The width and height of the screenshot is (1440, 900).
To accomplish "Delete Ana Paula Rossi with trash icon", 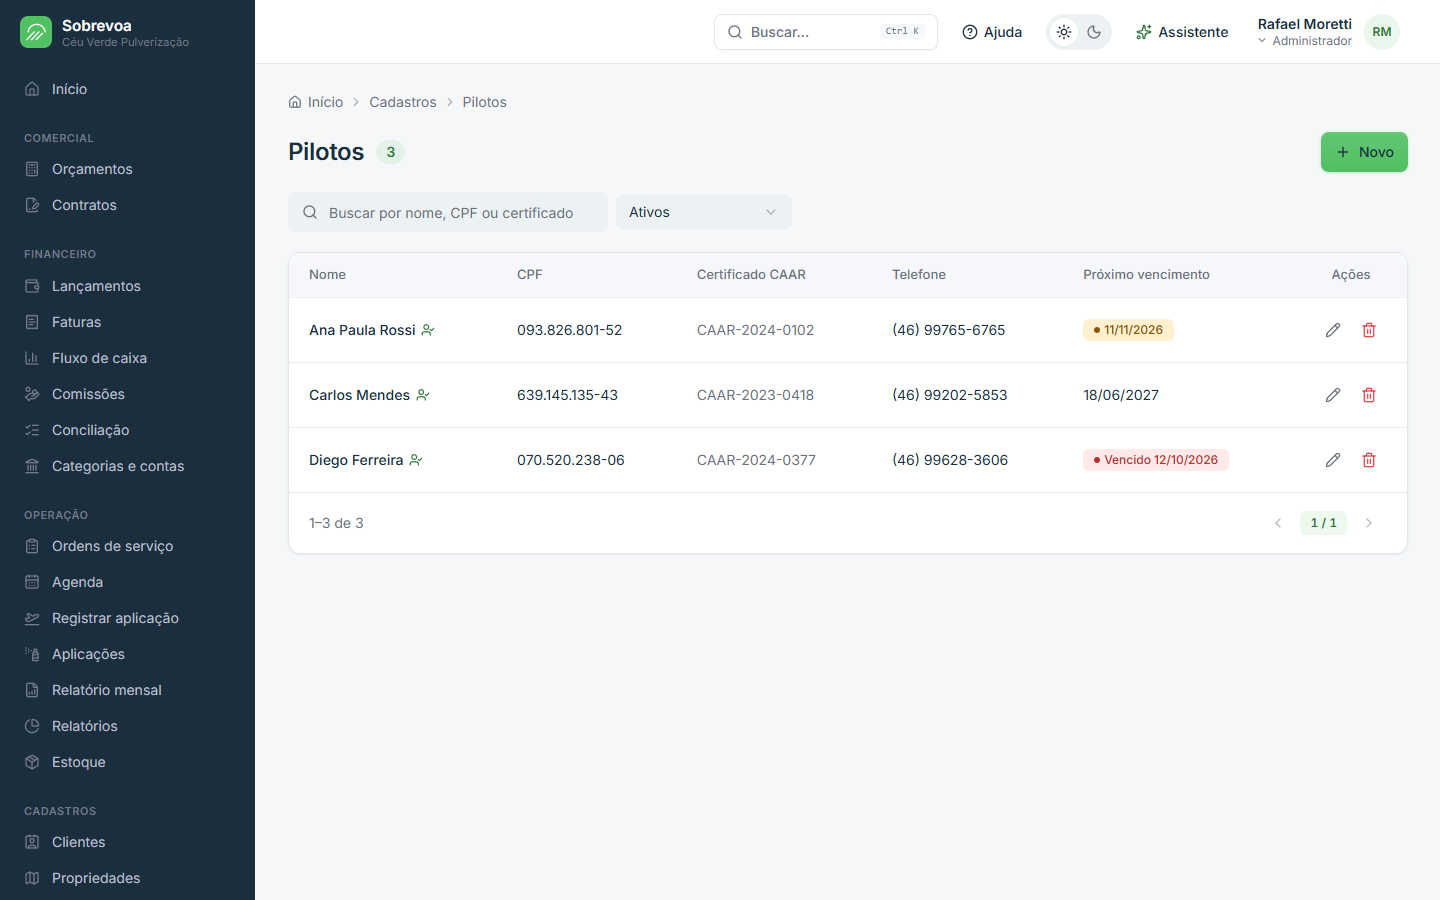I will pos(1369,330).
